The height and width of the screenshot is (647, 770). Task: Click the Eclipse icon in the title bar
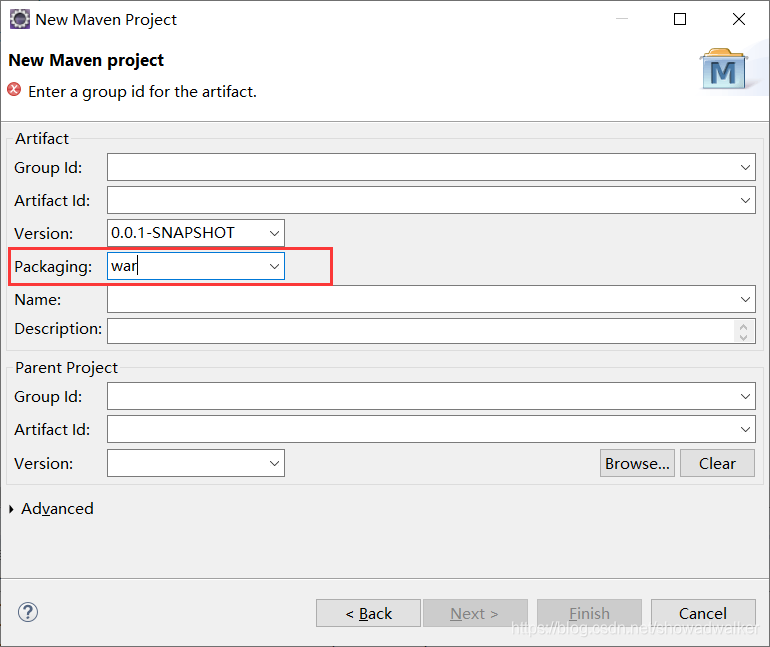pyautogui.click(x=20, y=20)
